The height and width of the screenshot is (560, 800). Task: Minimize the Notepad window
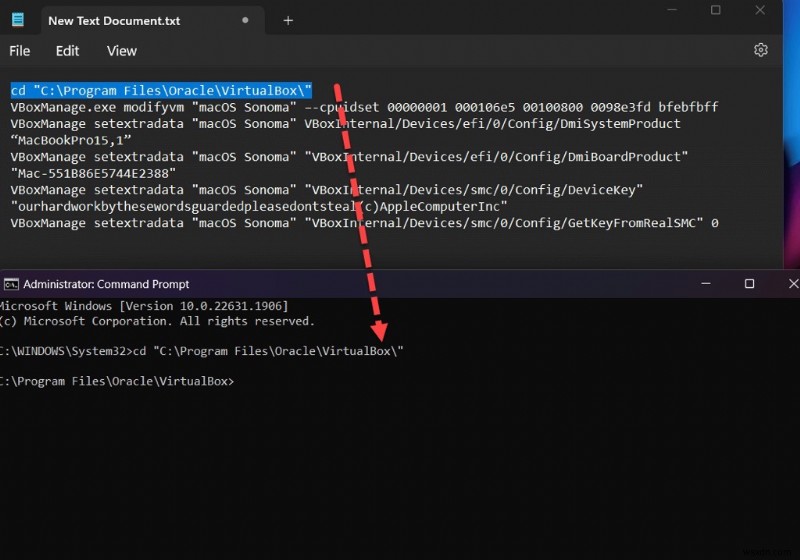[672, 10]
